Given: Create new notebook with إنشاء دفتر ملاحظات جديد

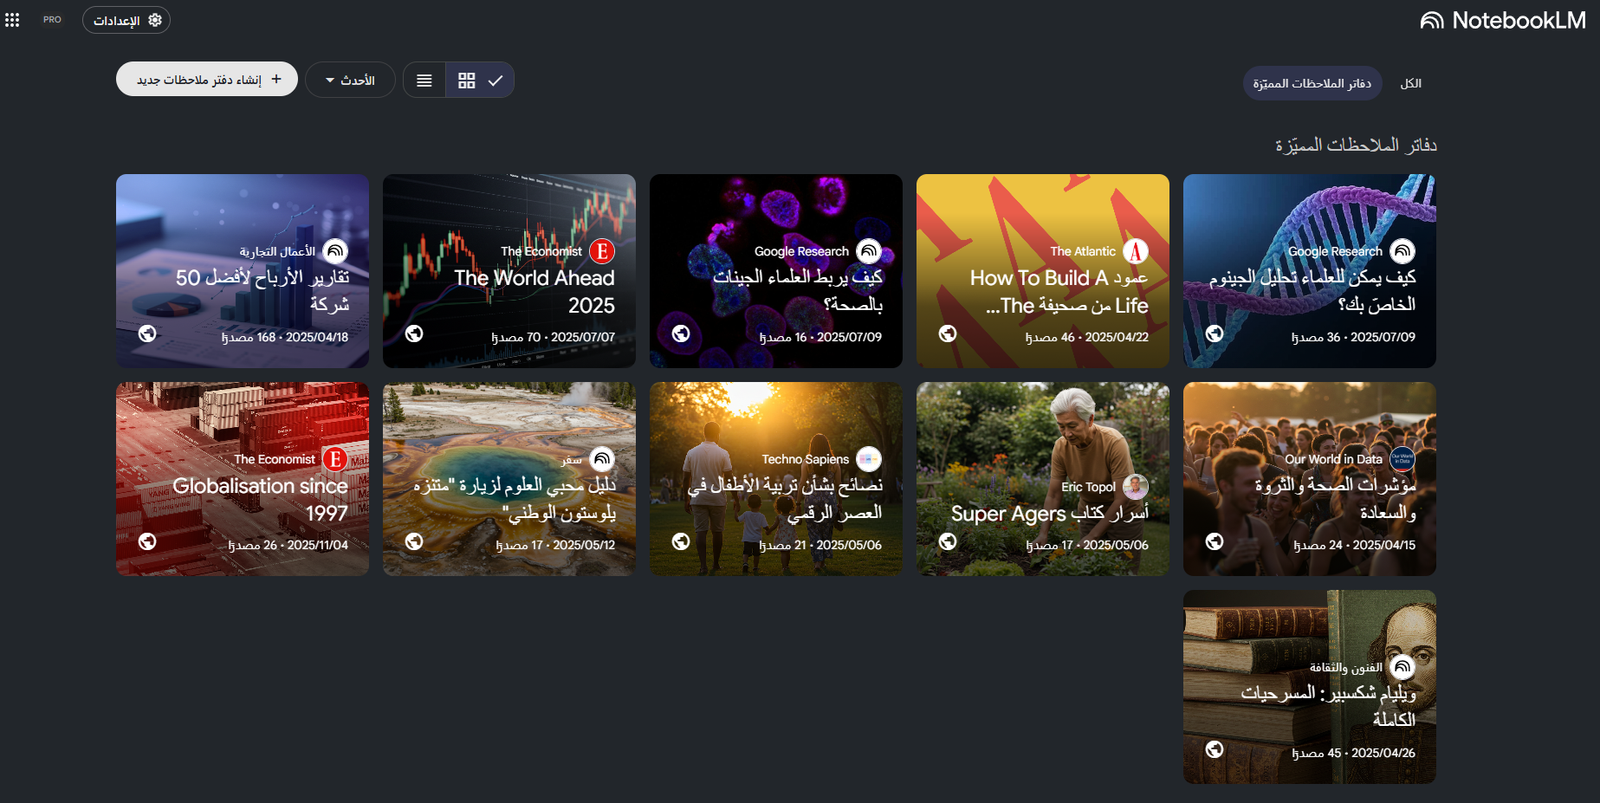Looking at the screenshot, I should point(207,79).
